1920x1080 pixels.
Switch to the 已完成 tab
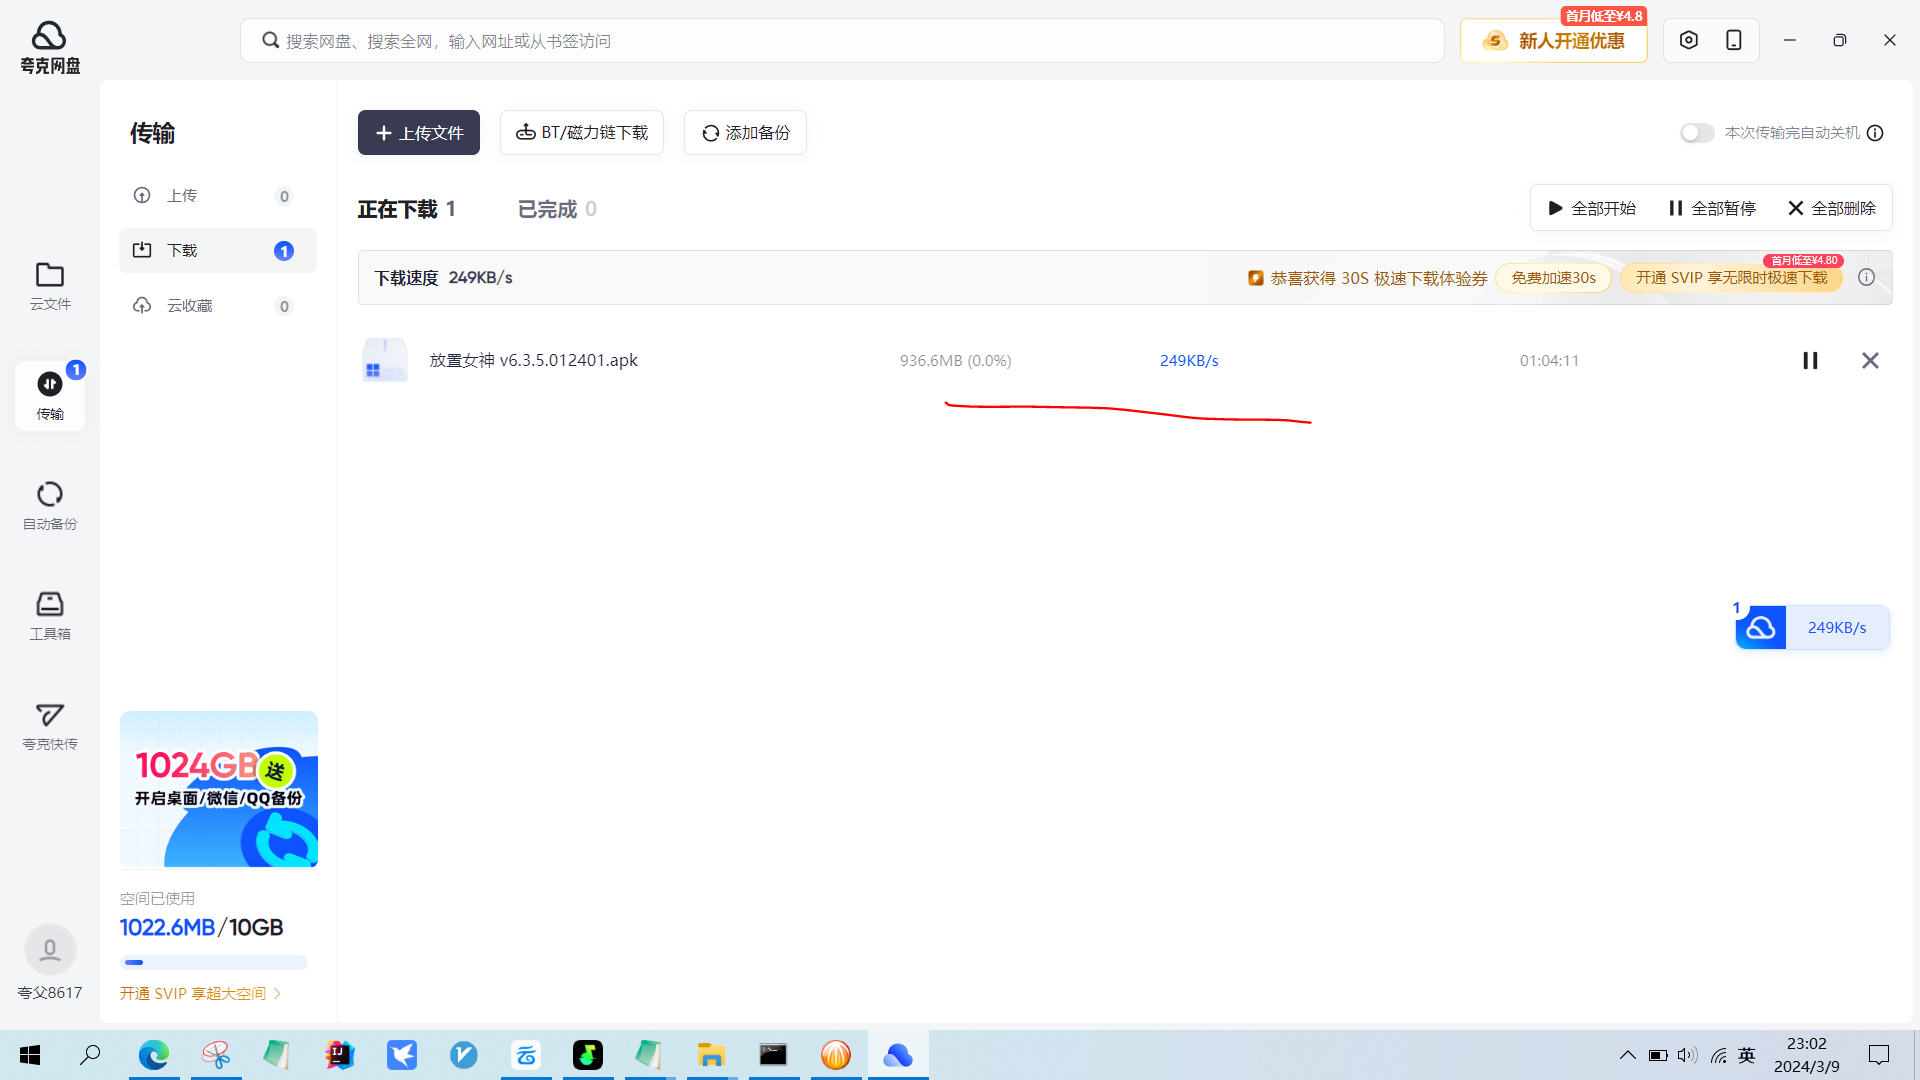(557, 209)
